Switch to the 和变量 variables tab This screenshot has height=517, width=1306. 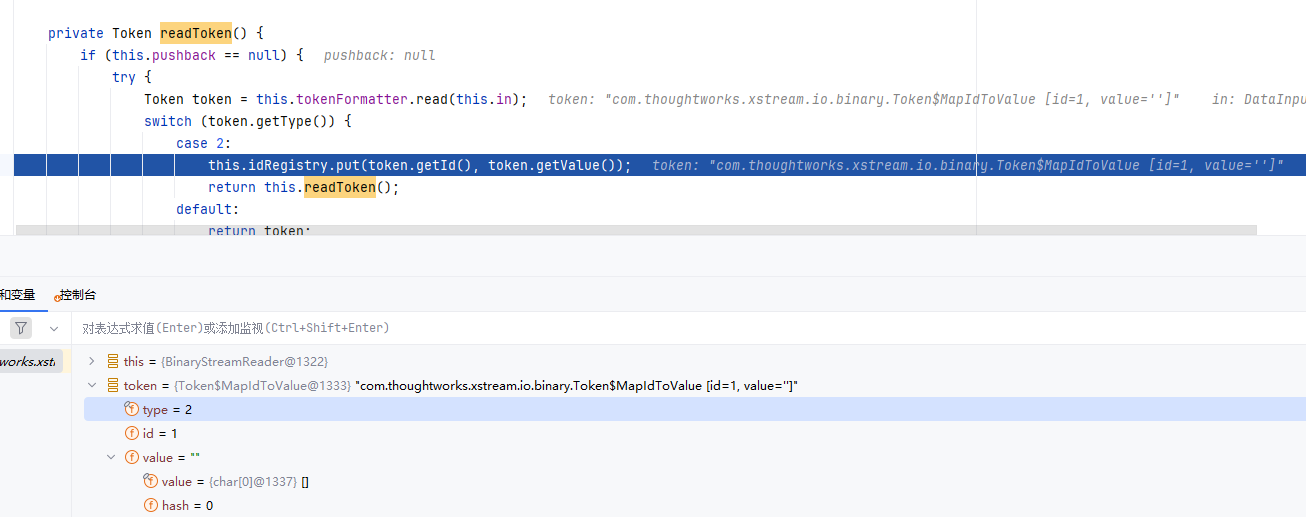[17, 295]
